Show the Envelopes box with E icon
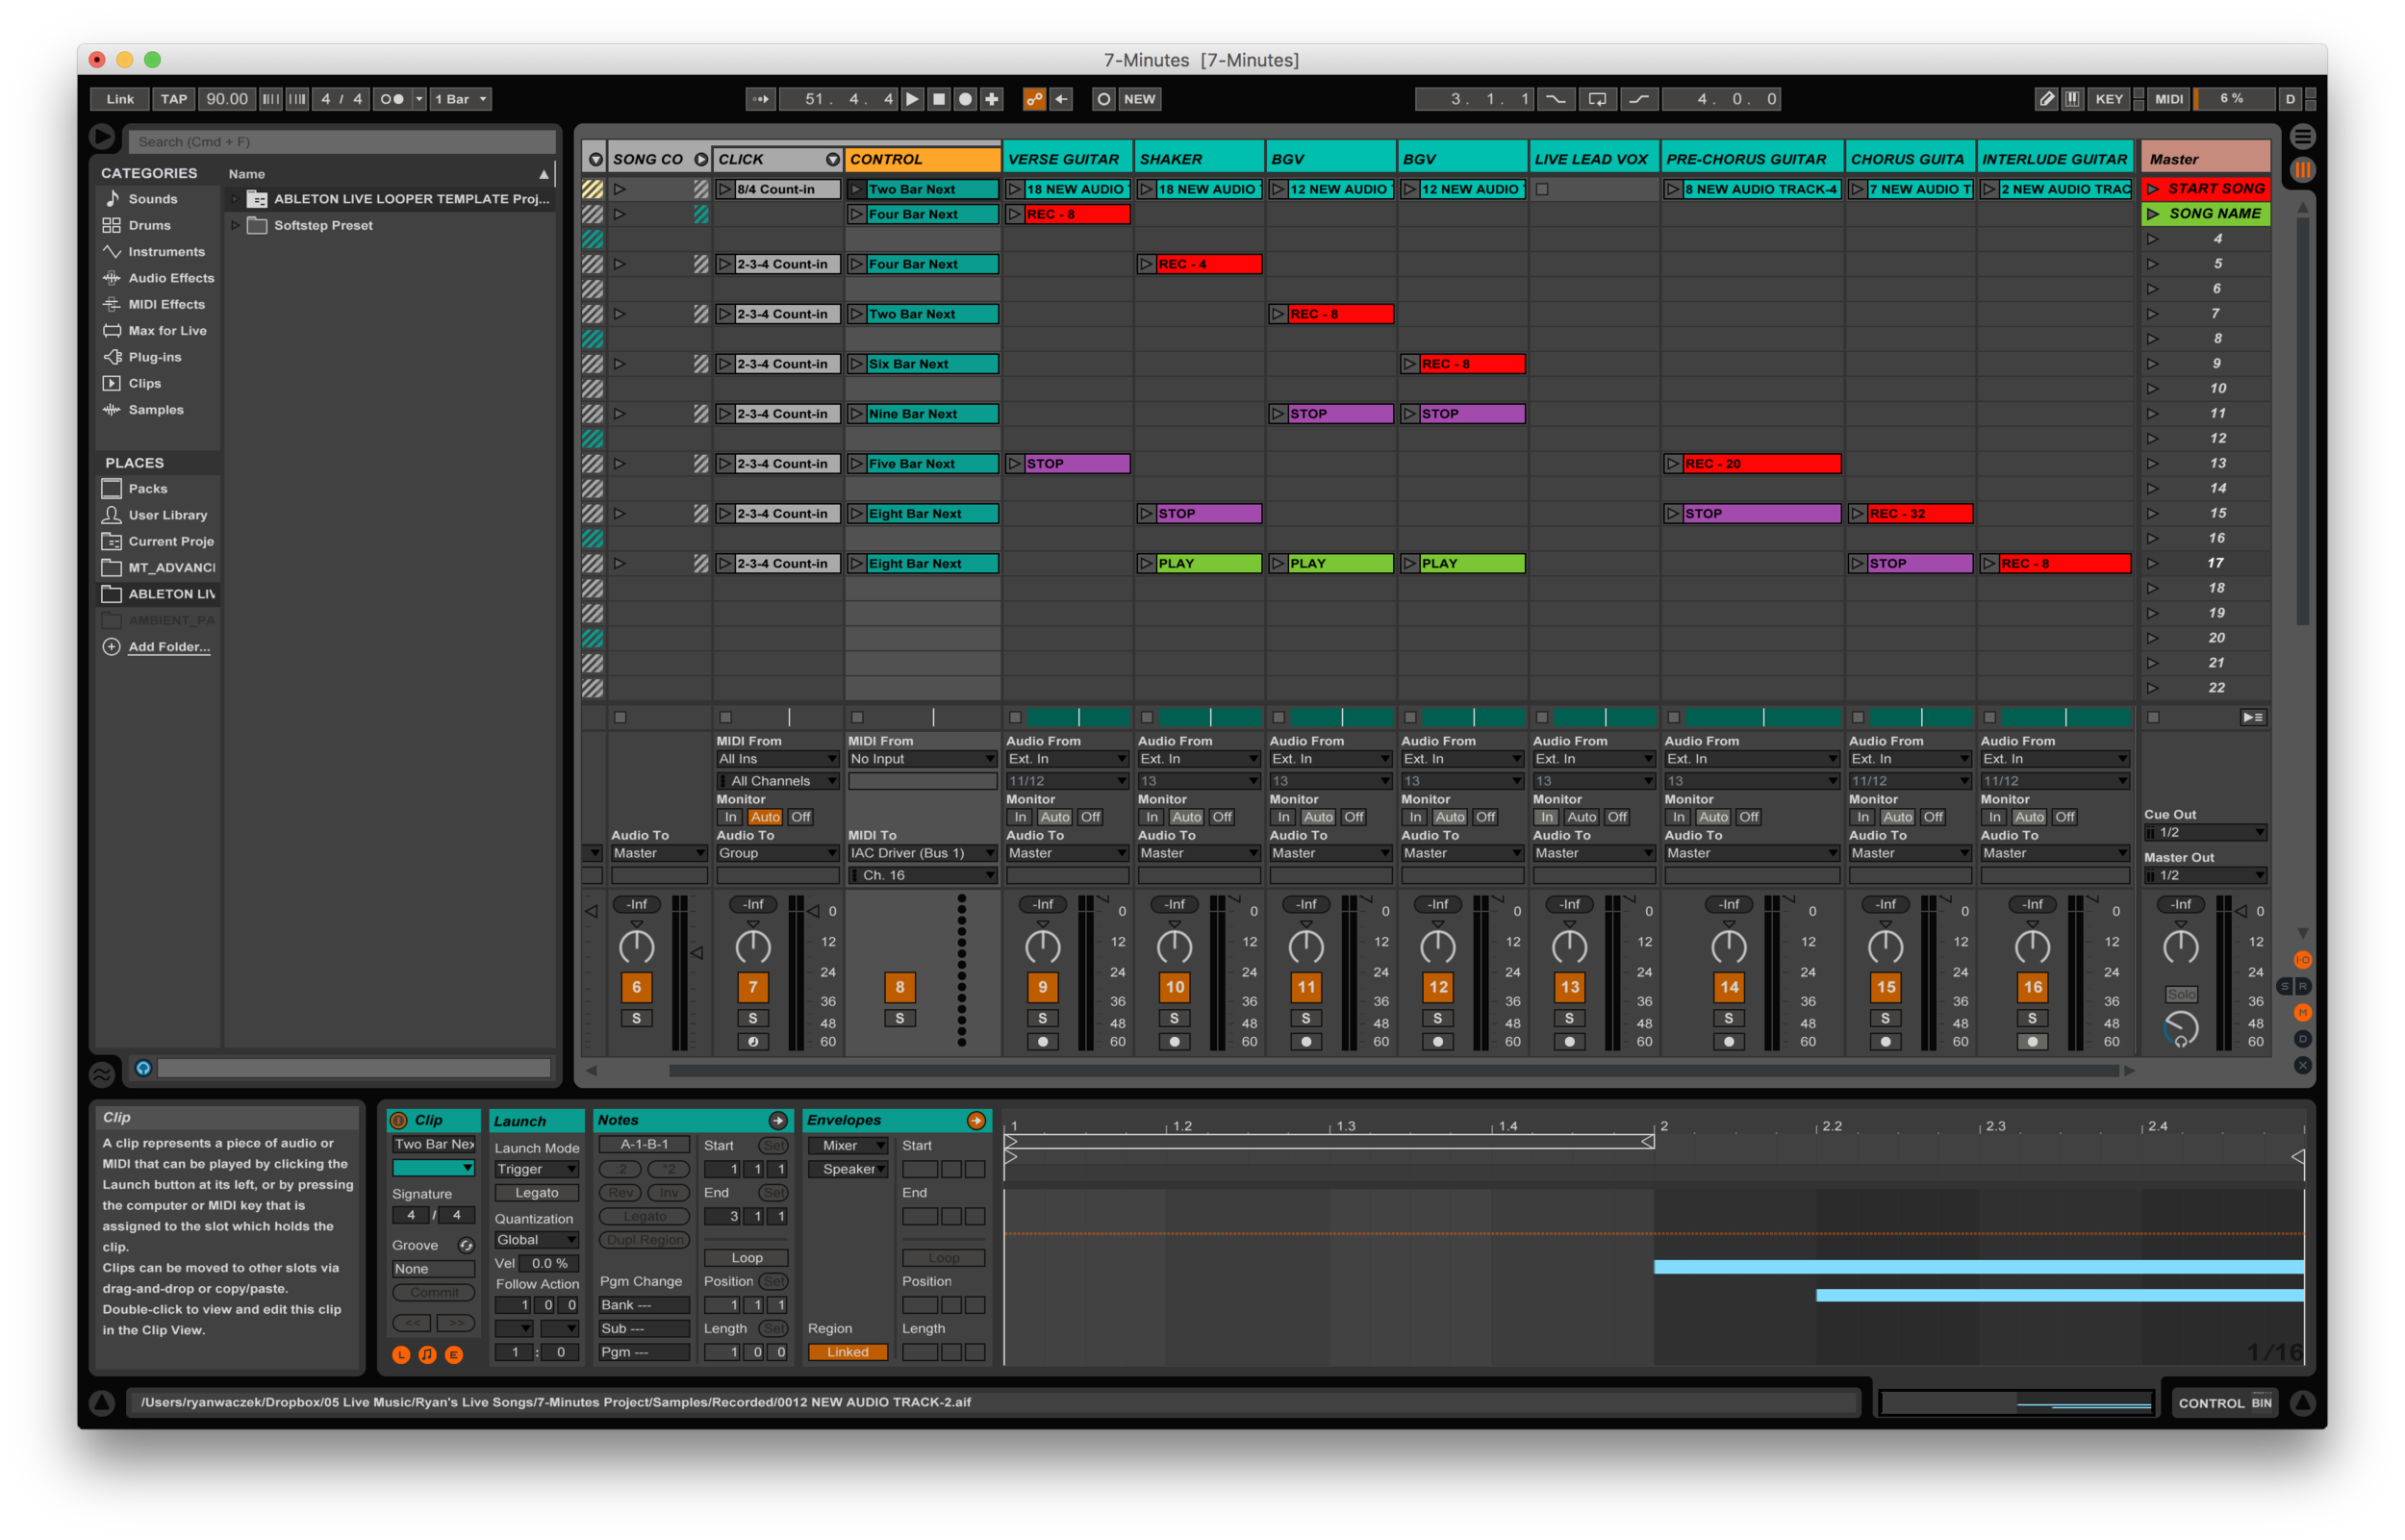The width and height of the screenshot is (2405, 1540). (x=453, y=1354)
